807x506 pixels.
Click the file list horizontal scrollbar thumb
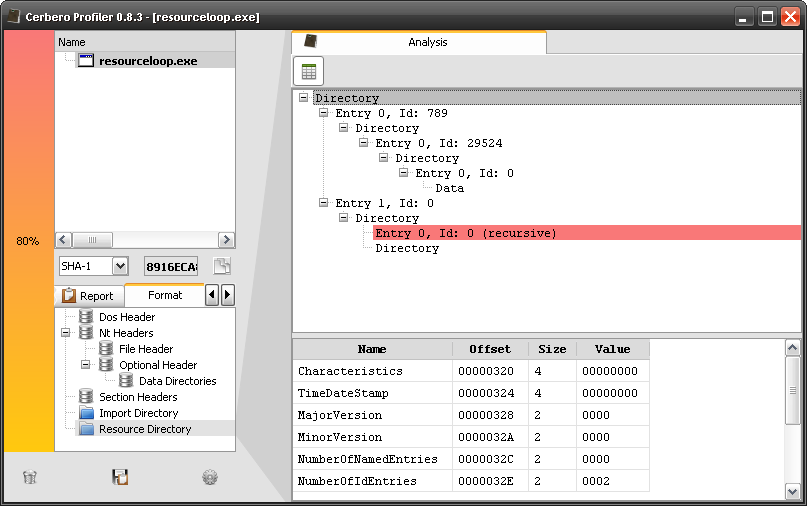[x=93, y=240]
